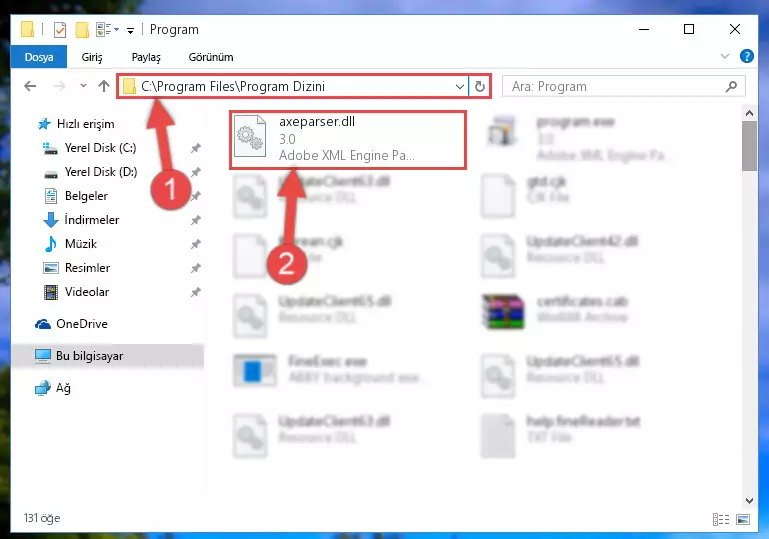Click the pin icon beside Videolar
Image resolution: width=769 pixels, height=539 pixels.
(x=196, y=292)
